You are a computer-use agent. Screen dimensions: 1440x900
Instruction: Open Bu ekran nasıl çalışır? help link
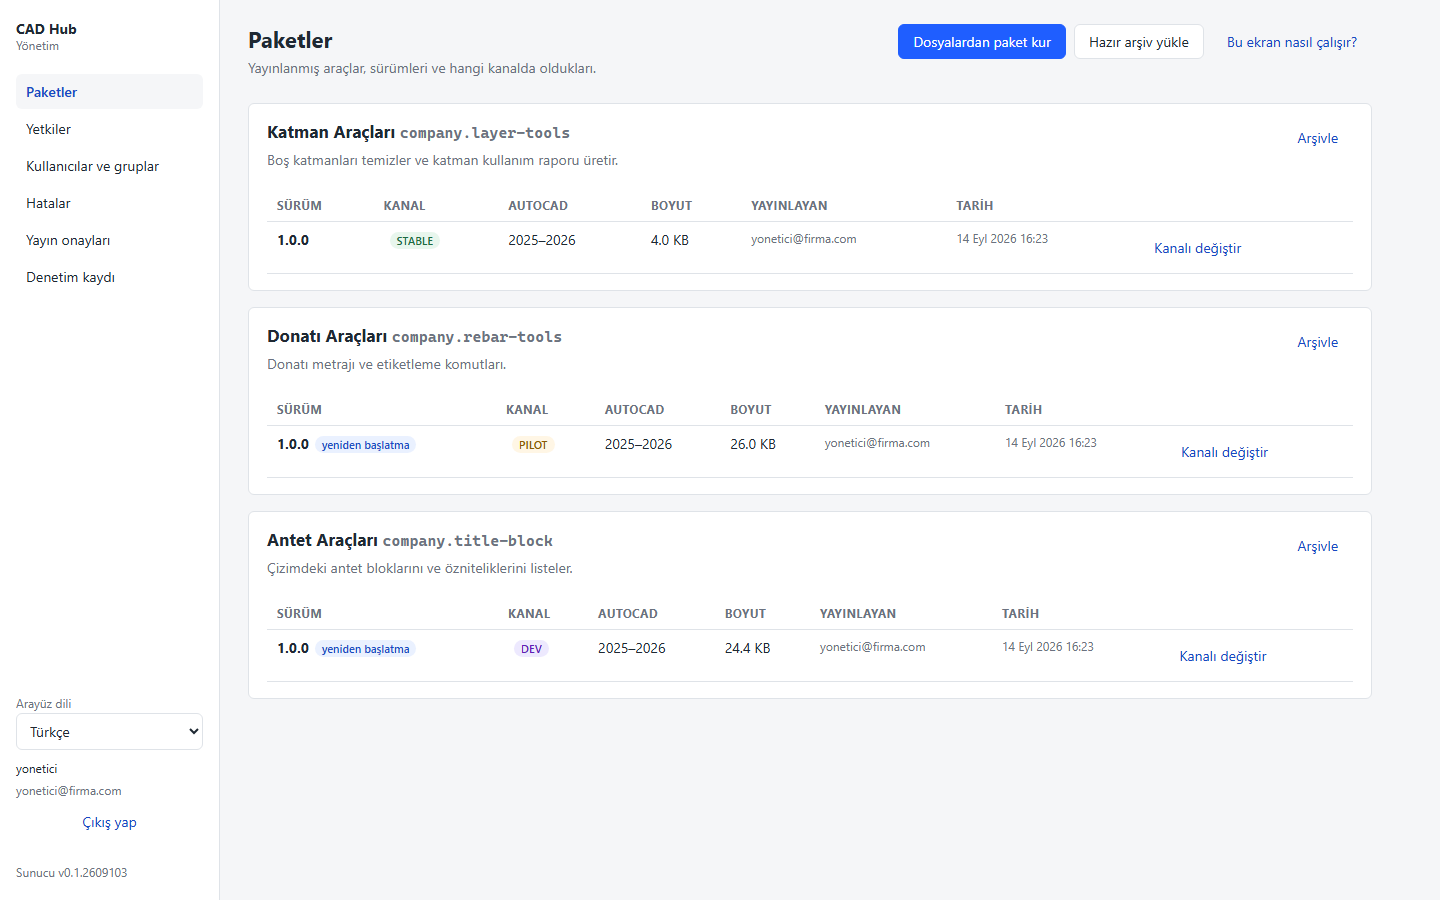pyautogui.click(x=1292, y=42)
